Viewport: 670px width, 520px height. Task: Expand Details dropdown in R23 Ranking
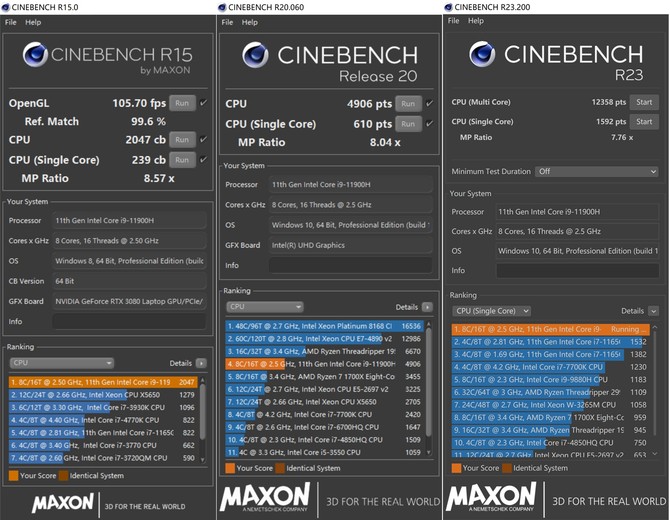653,311
